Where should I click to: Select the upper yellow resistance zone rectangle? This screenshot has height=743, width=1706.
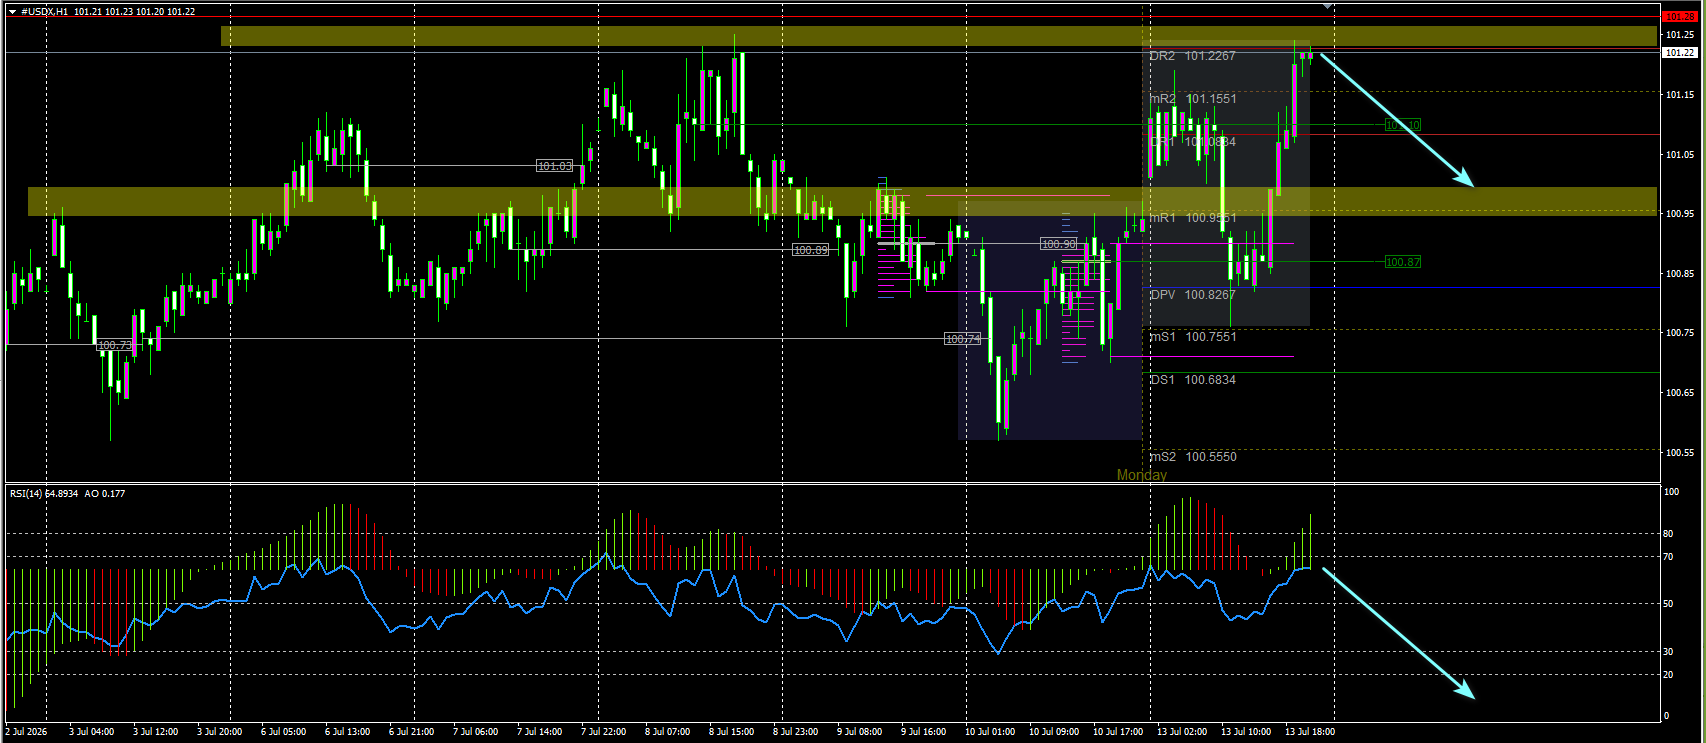pos(939,36)
